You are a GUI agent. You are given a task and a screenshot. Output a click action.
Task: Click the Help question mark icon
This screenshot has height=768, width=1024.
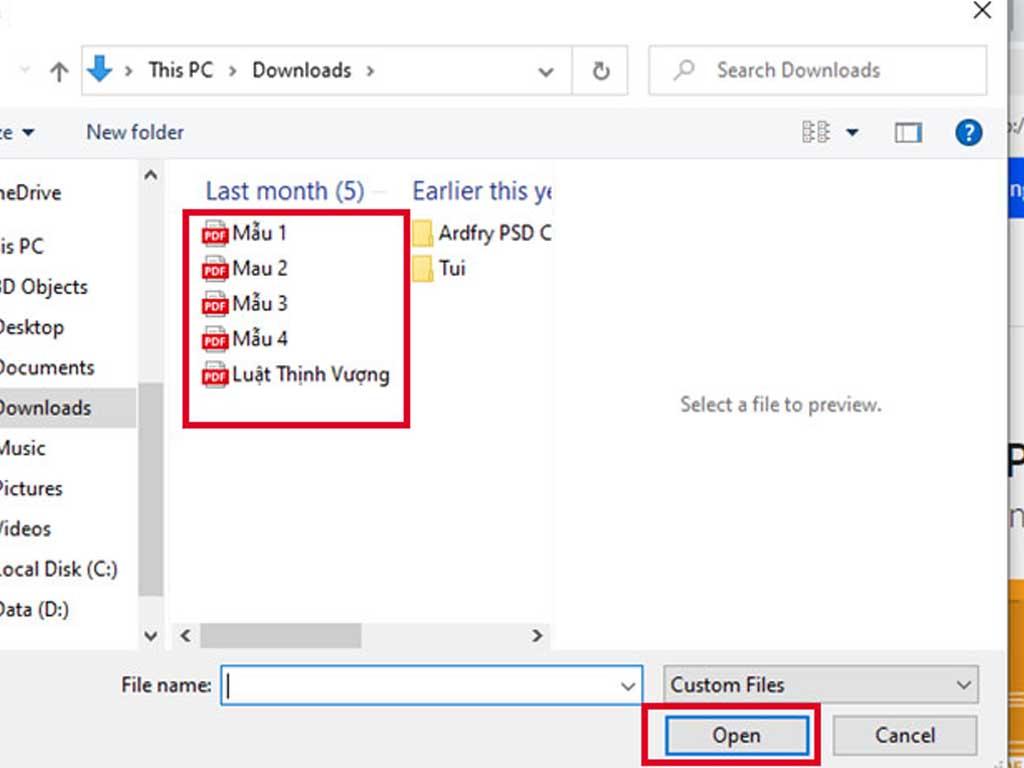coord(968,132)
